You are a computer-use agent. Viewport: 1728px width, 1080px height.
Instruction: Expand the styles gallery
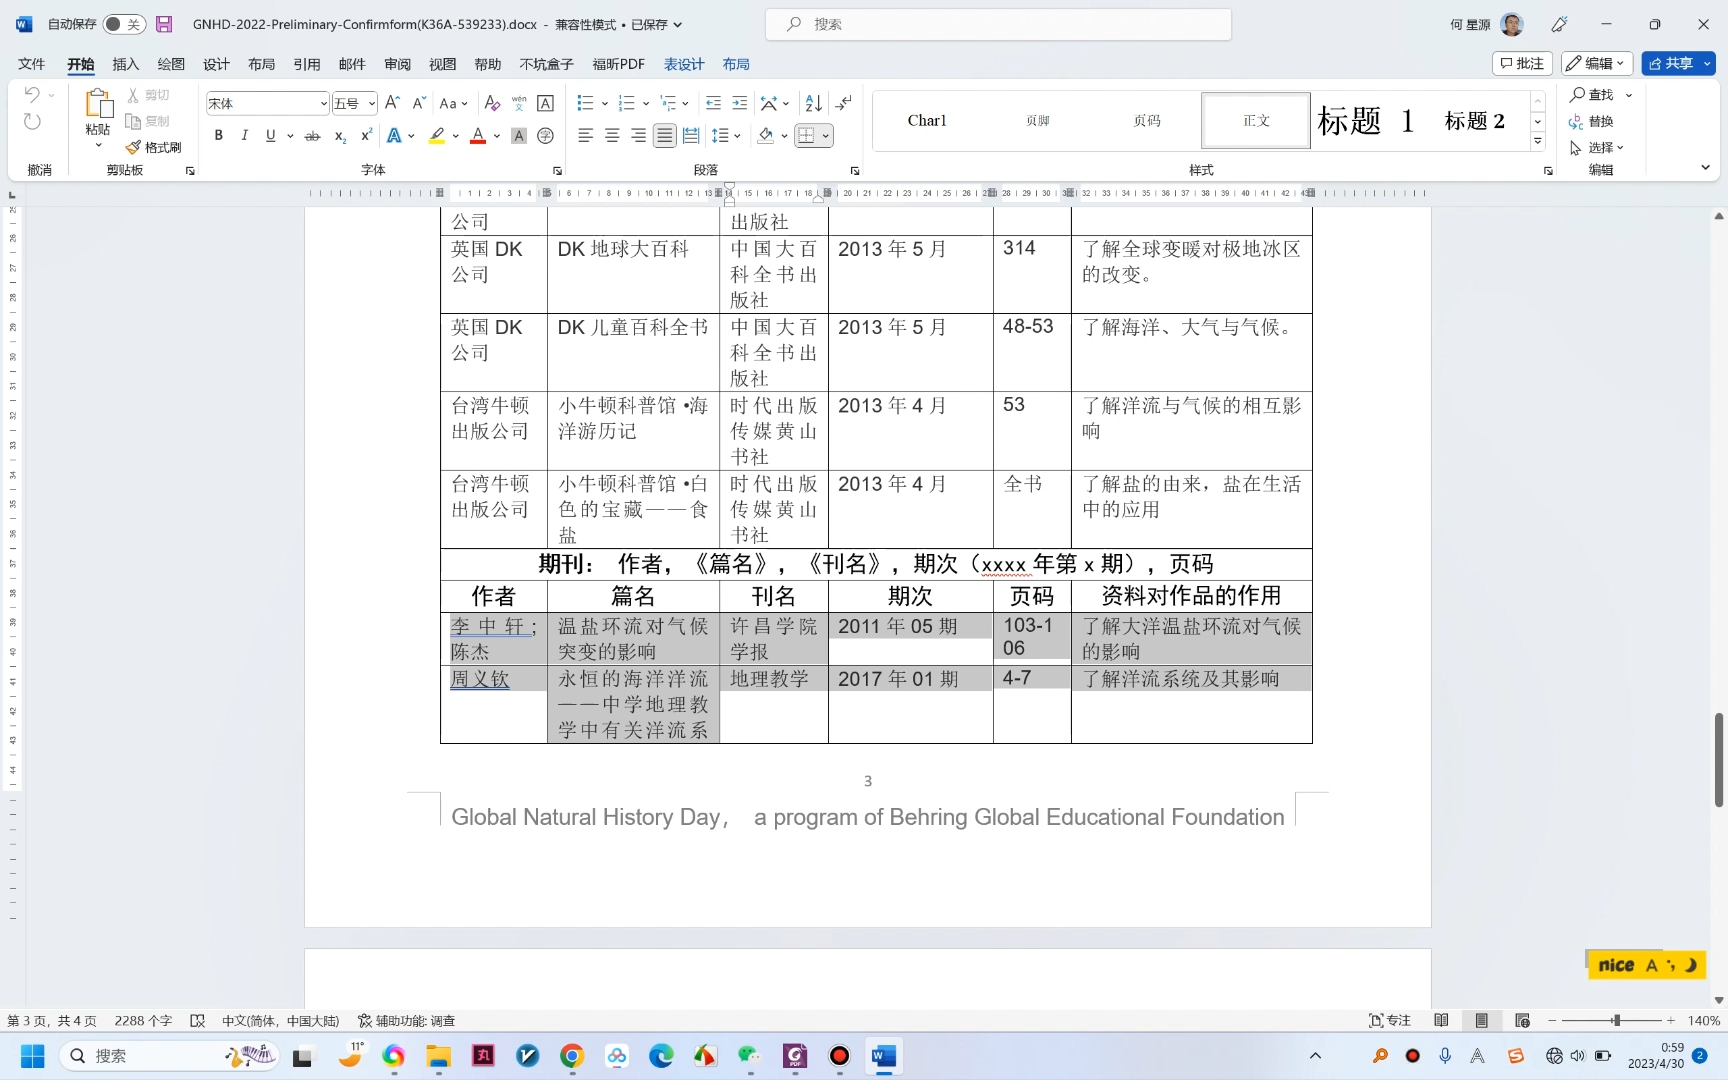point(1538,142)
